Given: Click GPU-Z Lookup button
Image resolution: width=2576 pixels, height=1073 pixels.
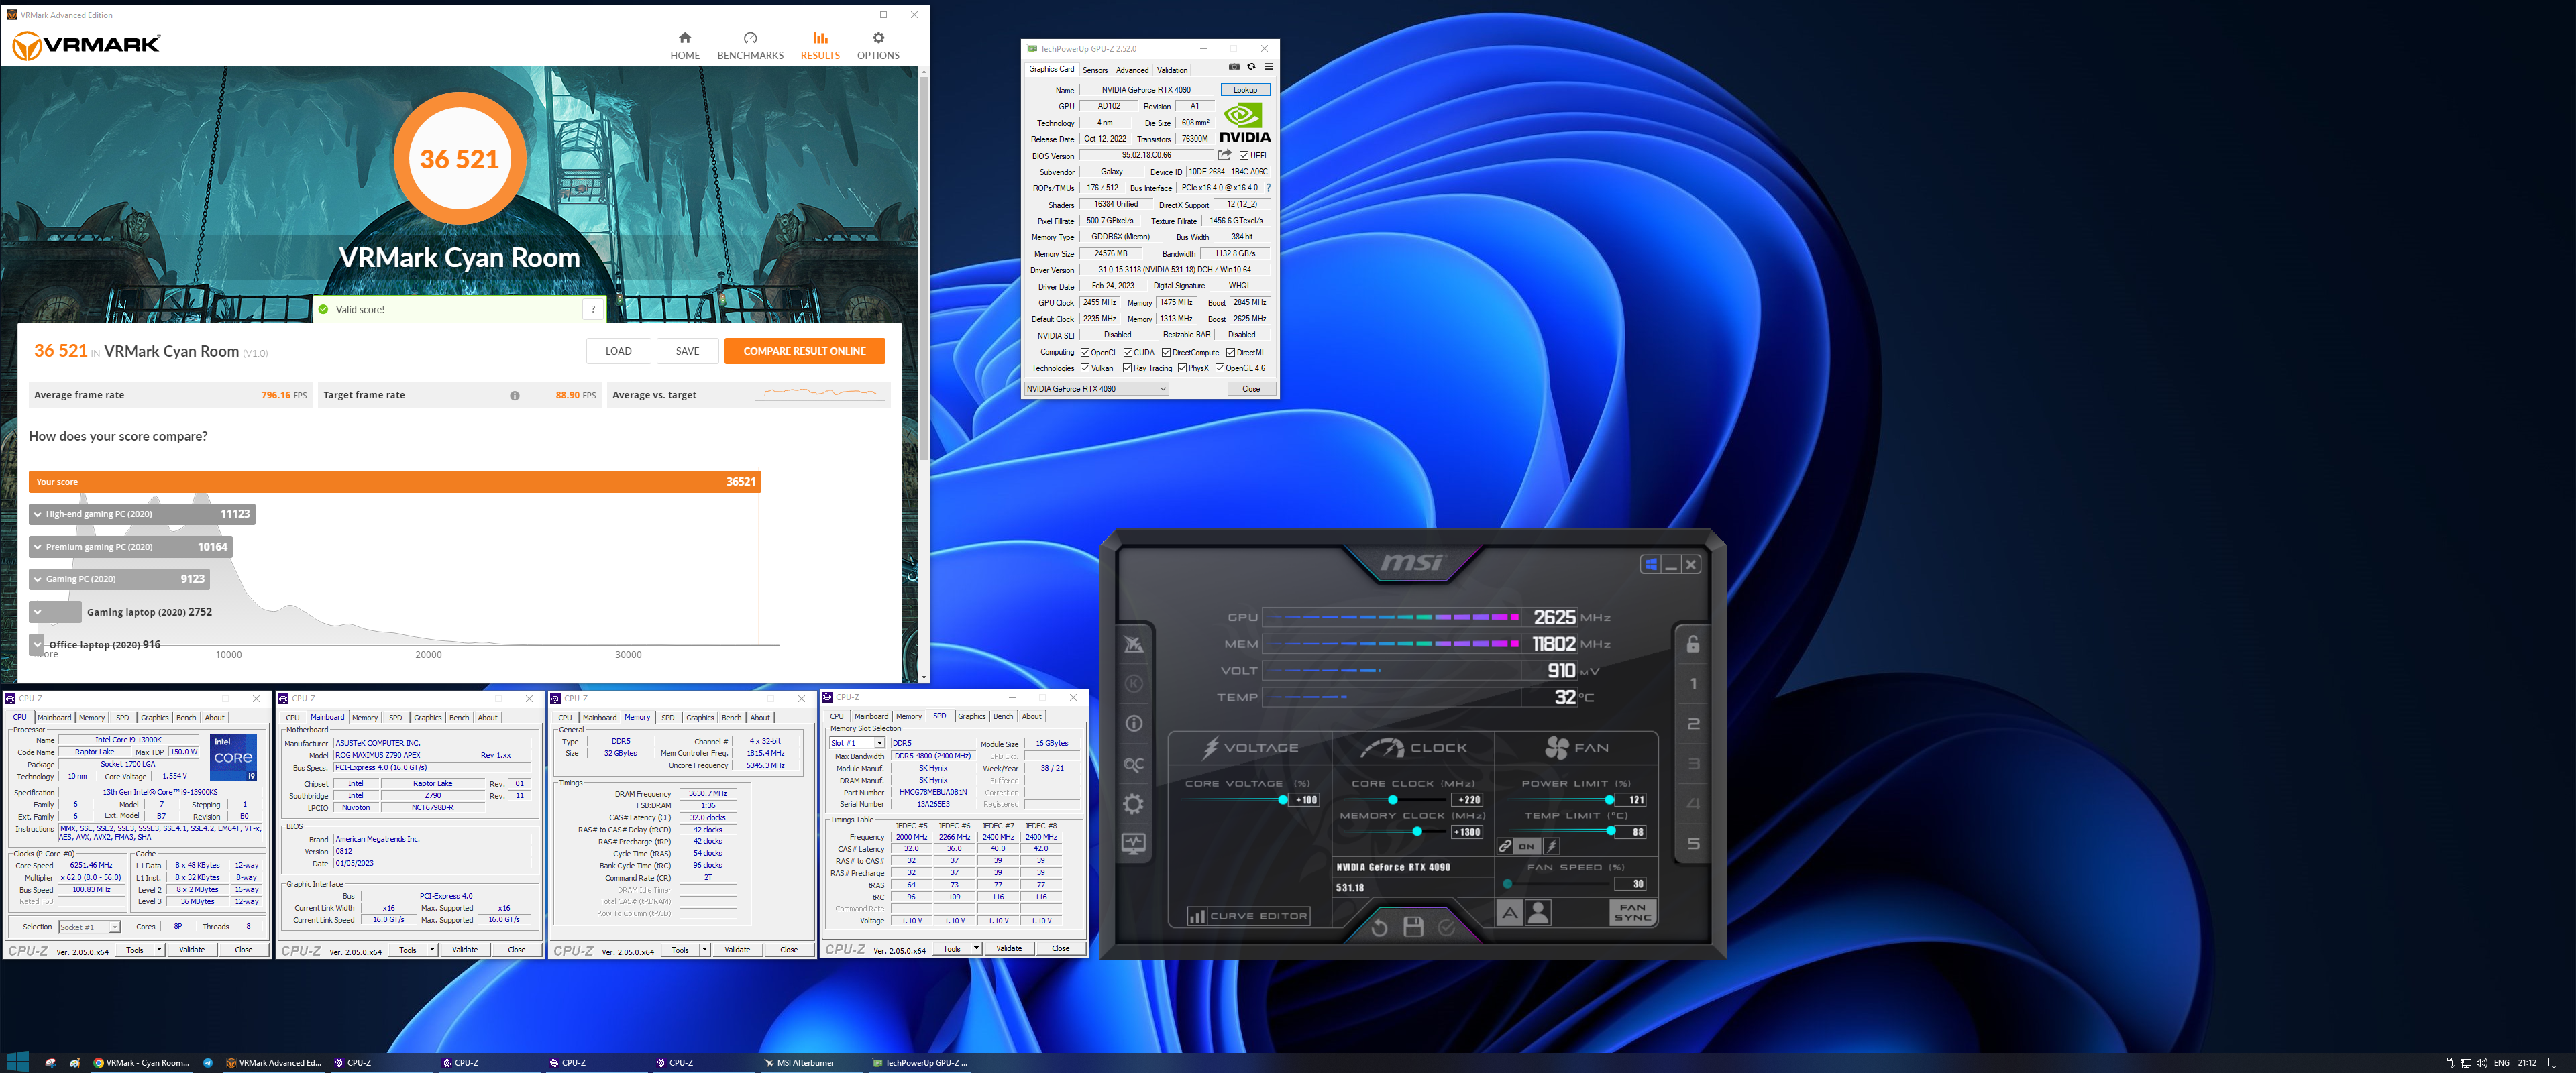Looking at the screenshot, I should (1245, 90).
